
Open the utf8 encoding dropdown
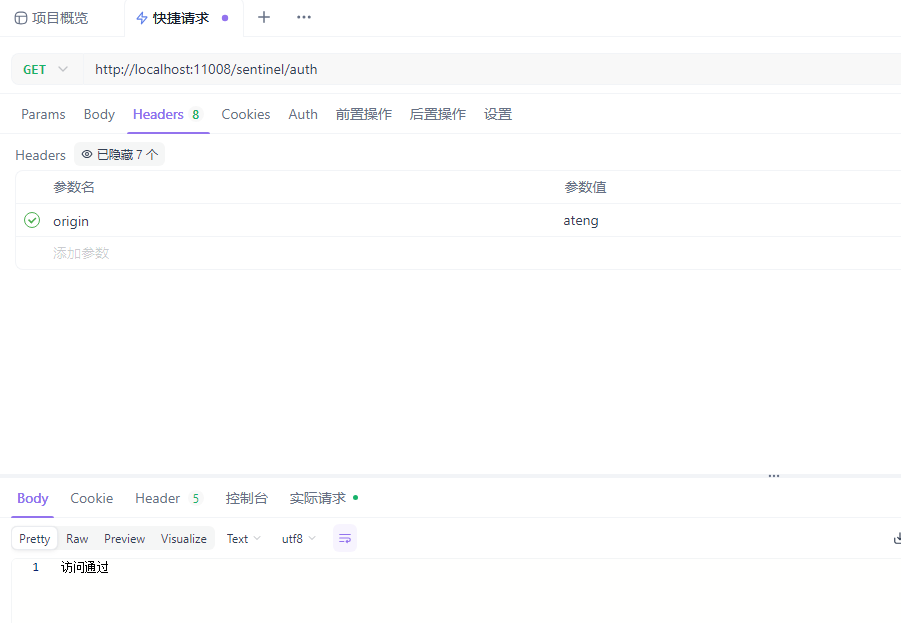click(298, 538)
